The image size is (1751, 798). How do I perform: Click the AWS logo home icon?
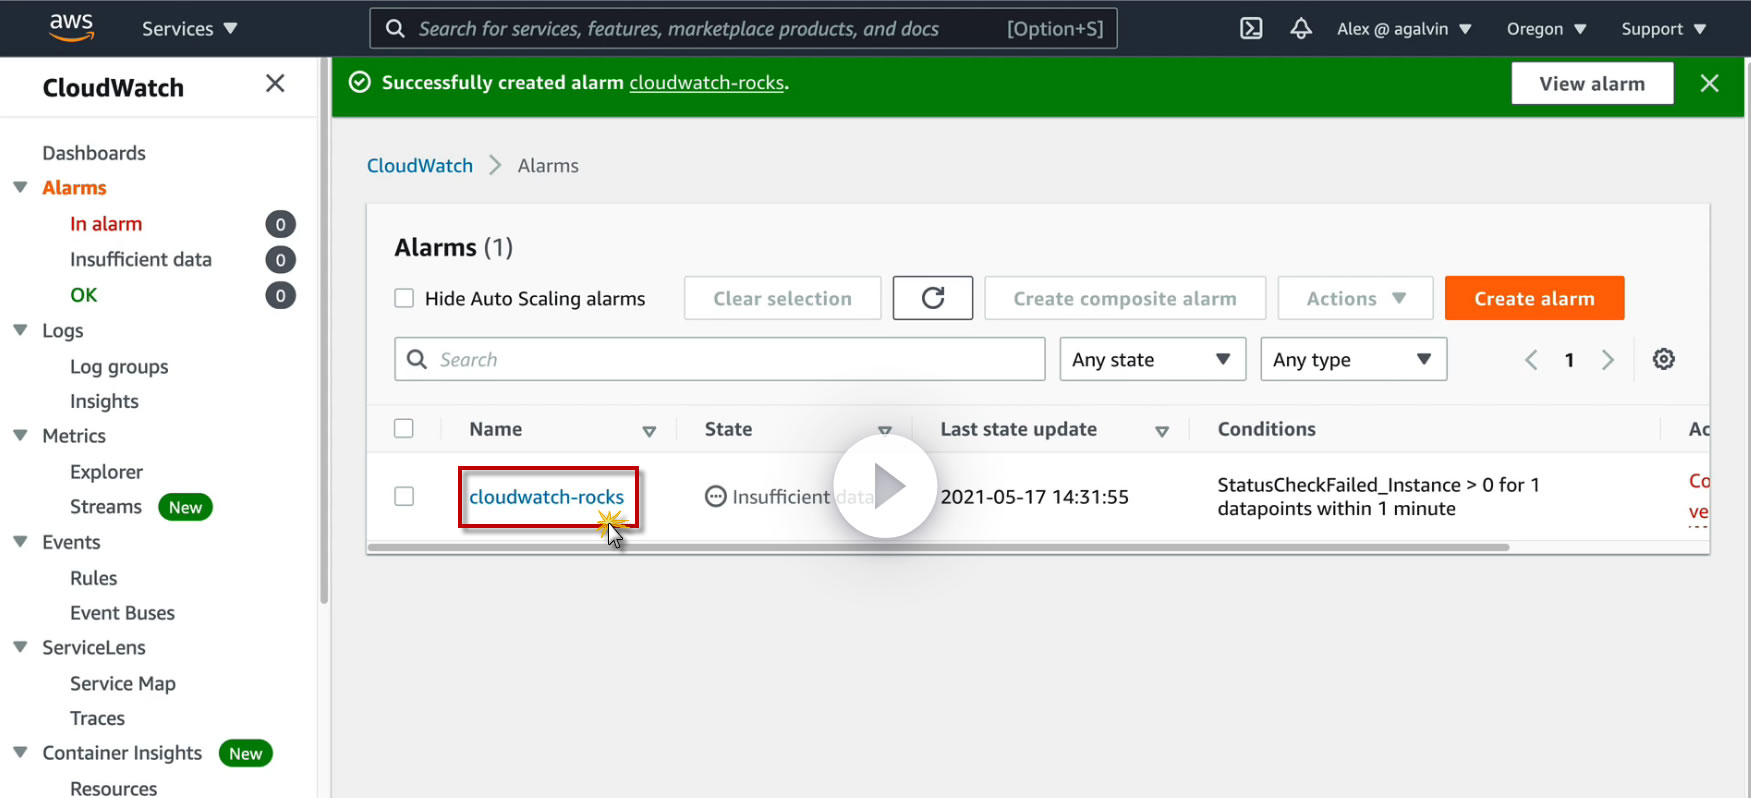71,27
